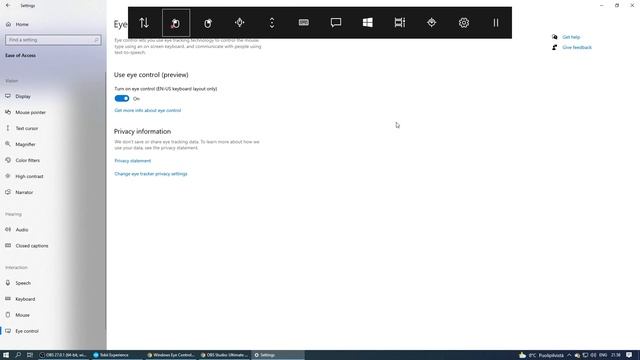This screenshot has height=360, width=640.
Task: Show hidden system tray icons
Action: 569,356
